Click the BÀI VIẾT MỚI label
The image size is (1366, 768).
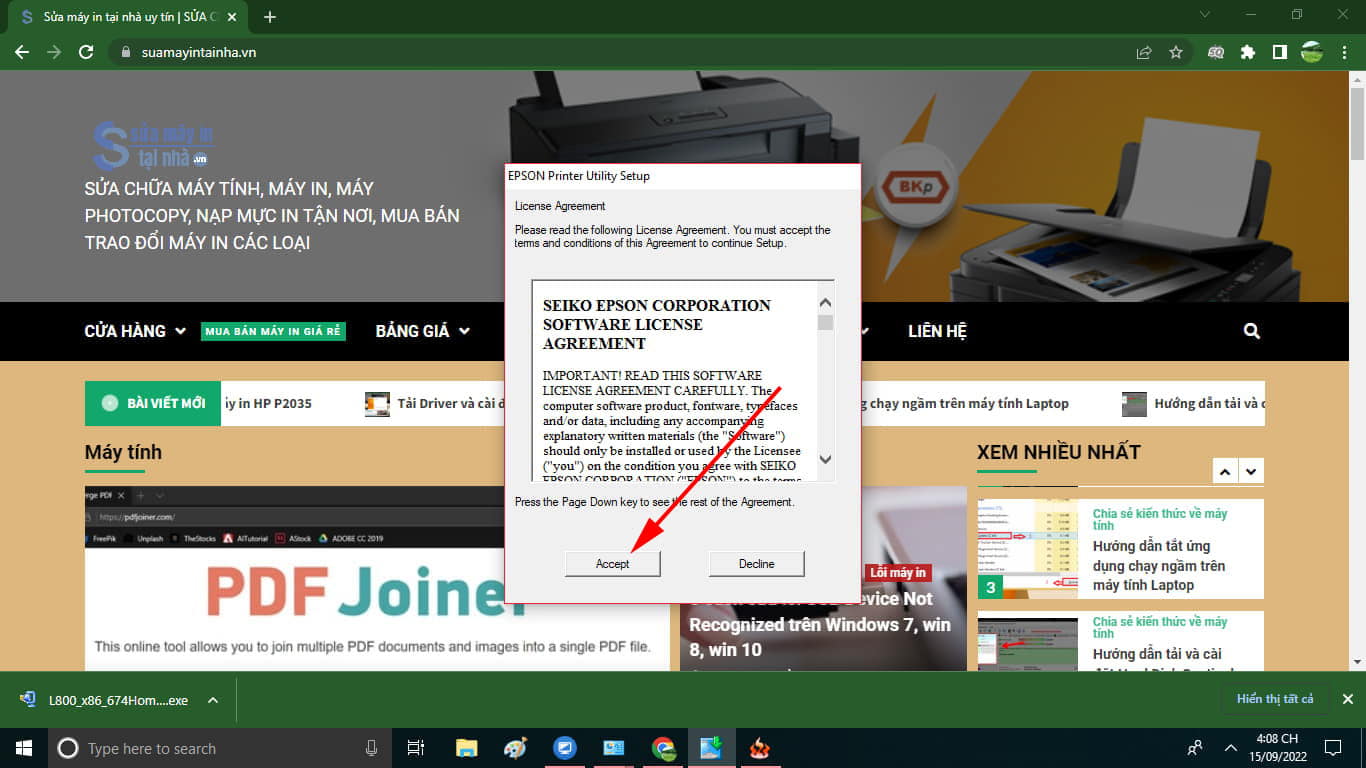153,403
